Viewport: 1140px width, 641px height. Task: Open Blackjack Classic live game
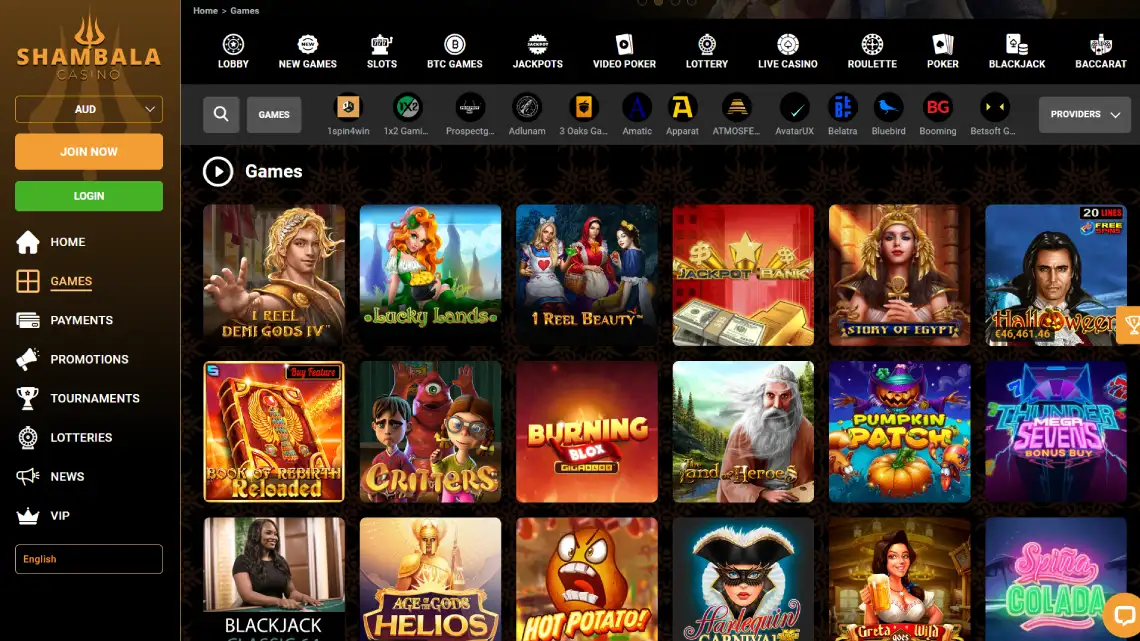pyautogui.click(x=274, y=579)
